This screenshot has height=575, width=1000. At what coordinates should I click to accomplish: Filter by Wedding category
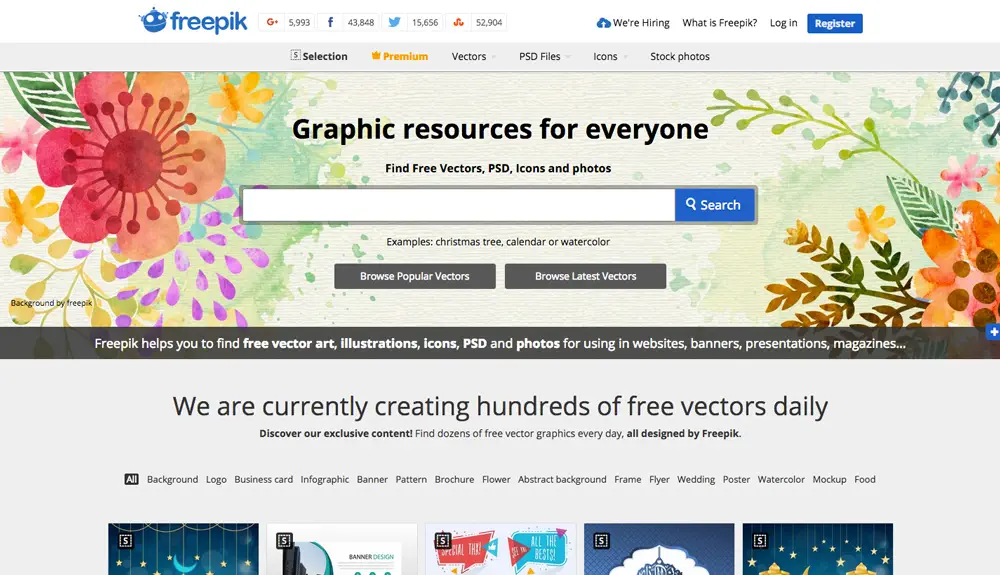pos(696,479)
